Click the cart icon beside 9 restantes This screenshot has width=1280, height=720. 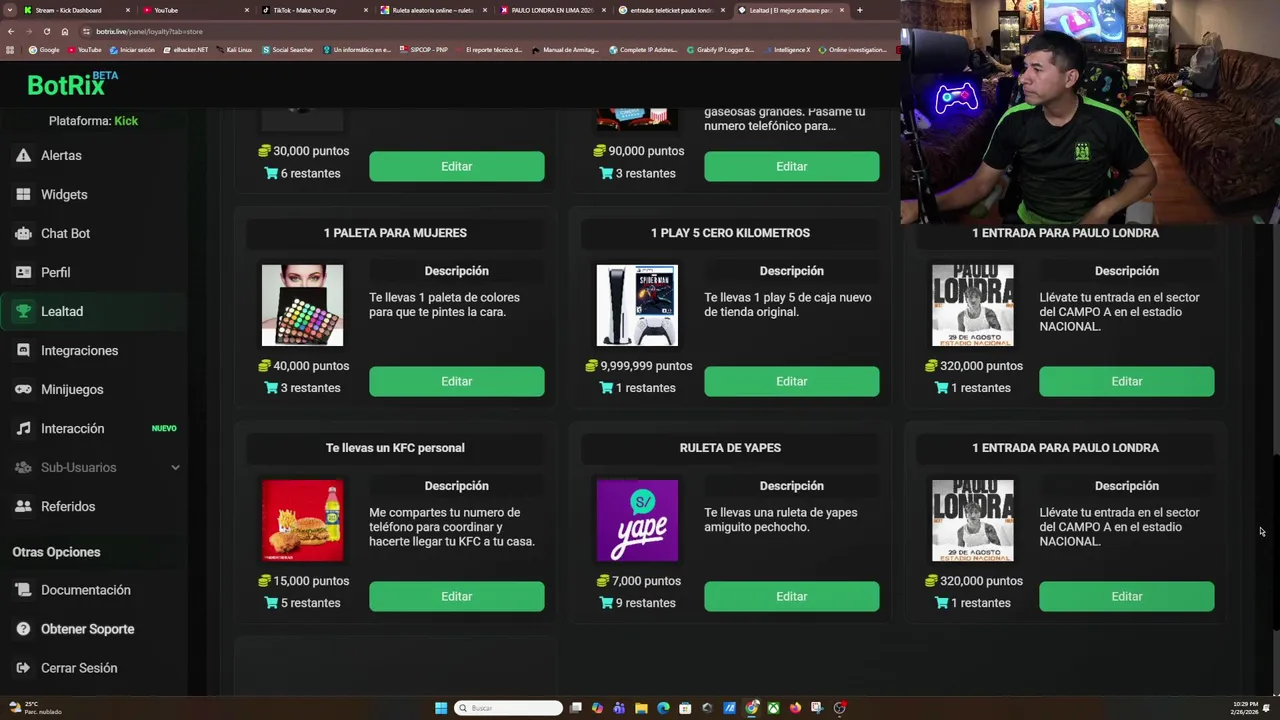click(x=606, y=603)
